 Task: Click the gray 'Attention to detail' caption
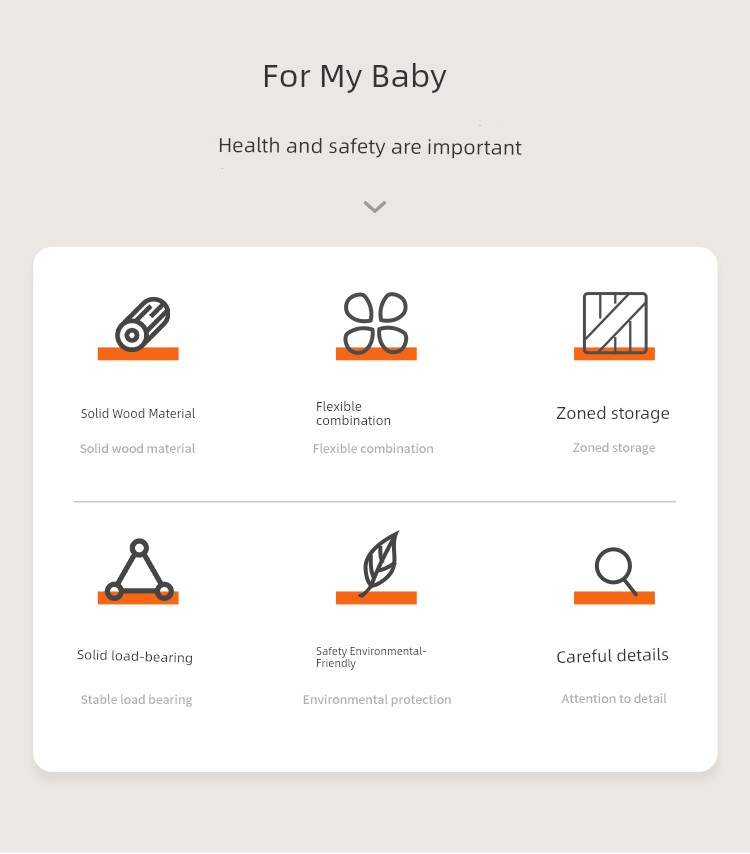point(614,698)
